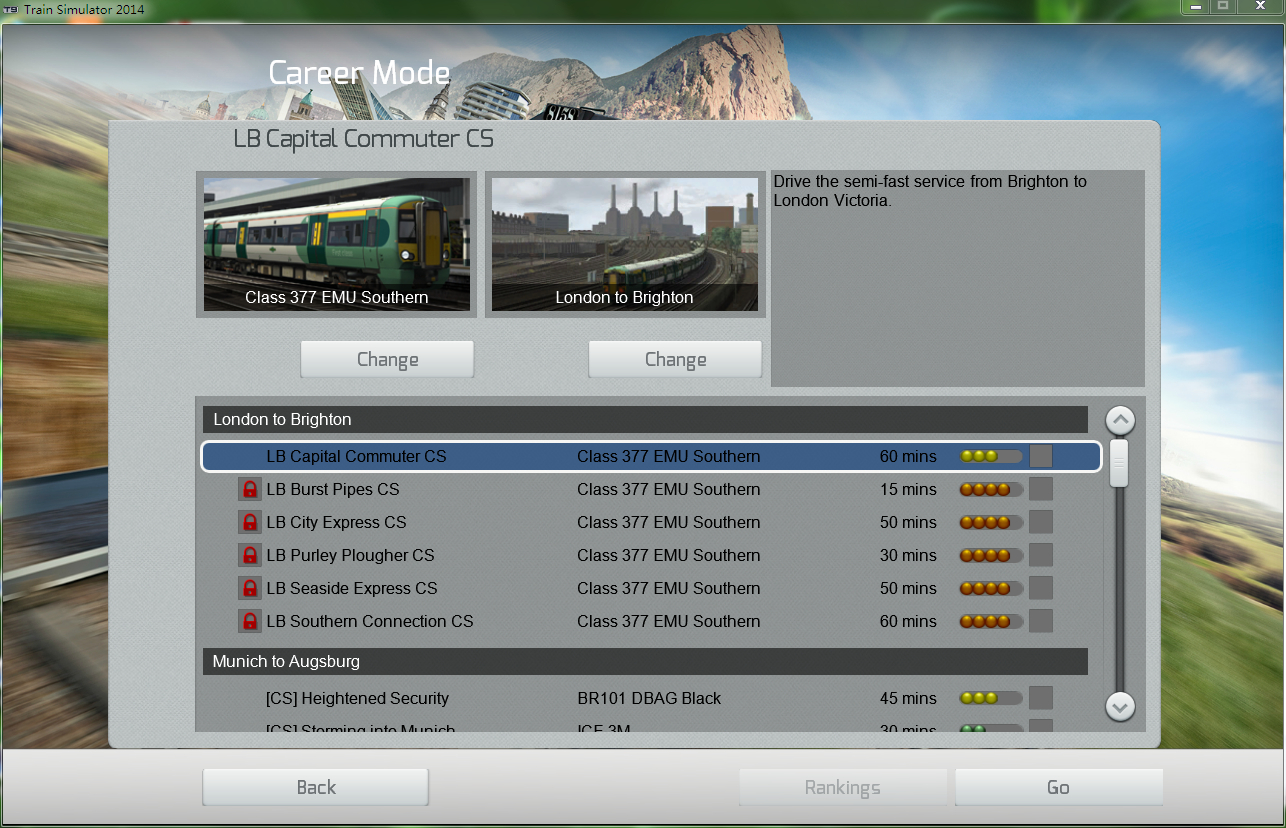
Task: Toggle completion box for LB City Express CS
Action: tap(1041, 522)
